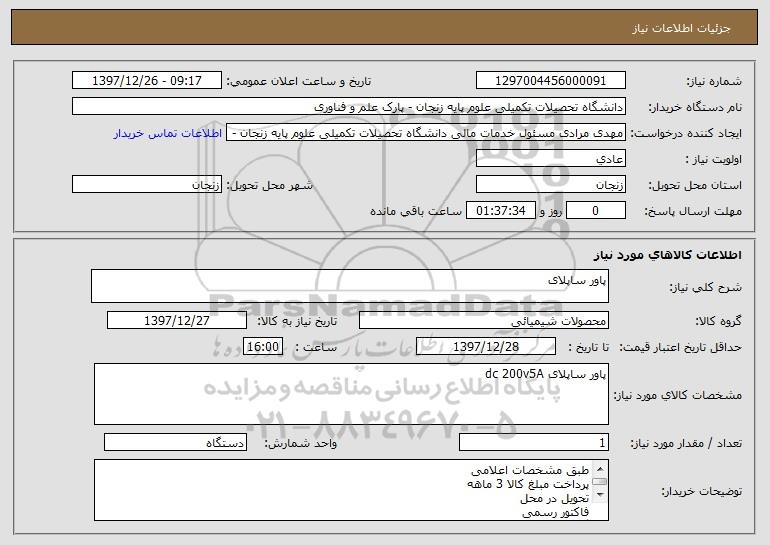Screen dimensions: 770x545
Task: Click the شهر محل تحویل field
Action: point(147,185)
